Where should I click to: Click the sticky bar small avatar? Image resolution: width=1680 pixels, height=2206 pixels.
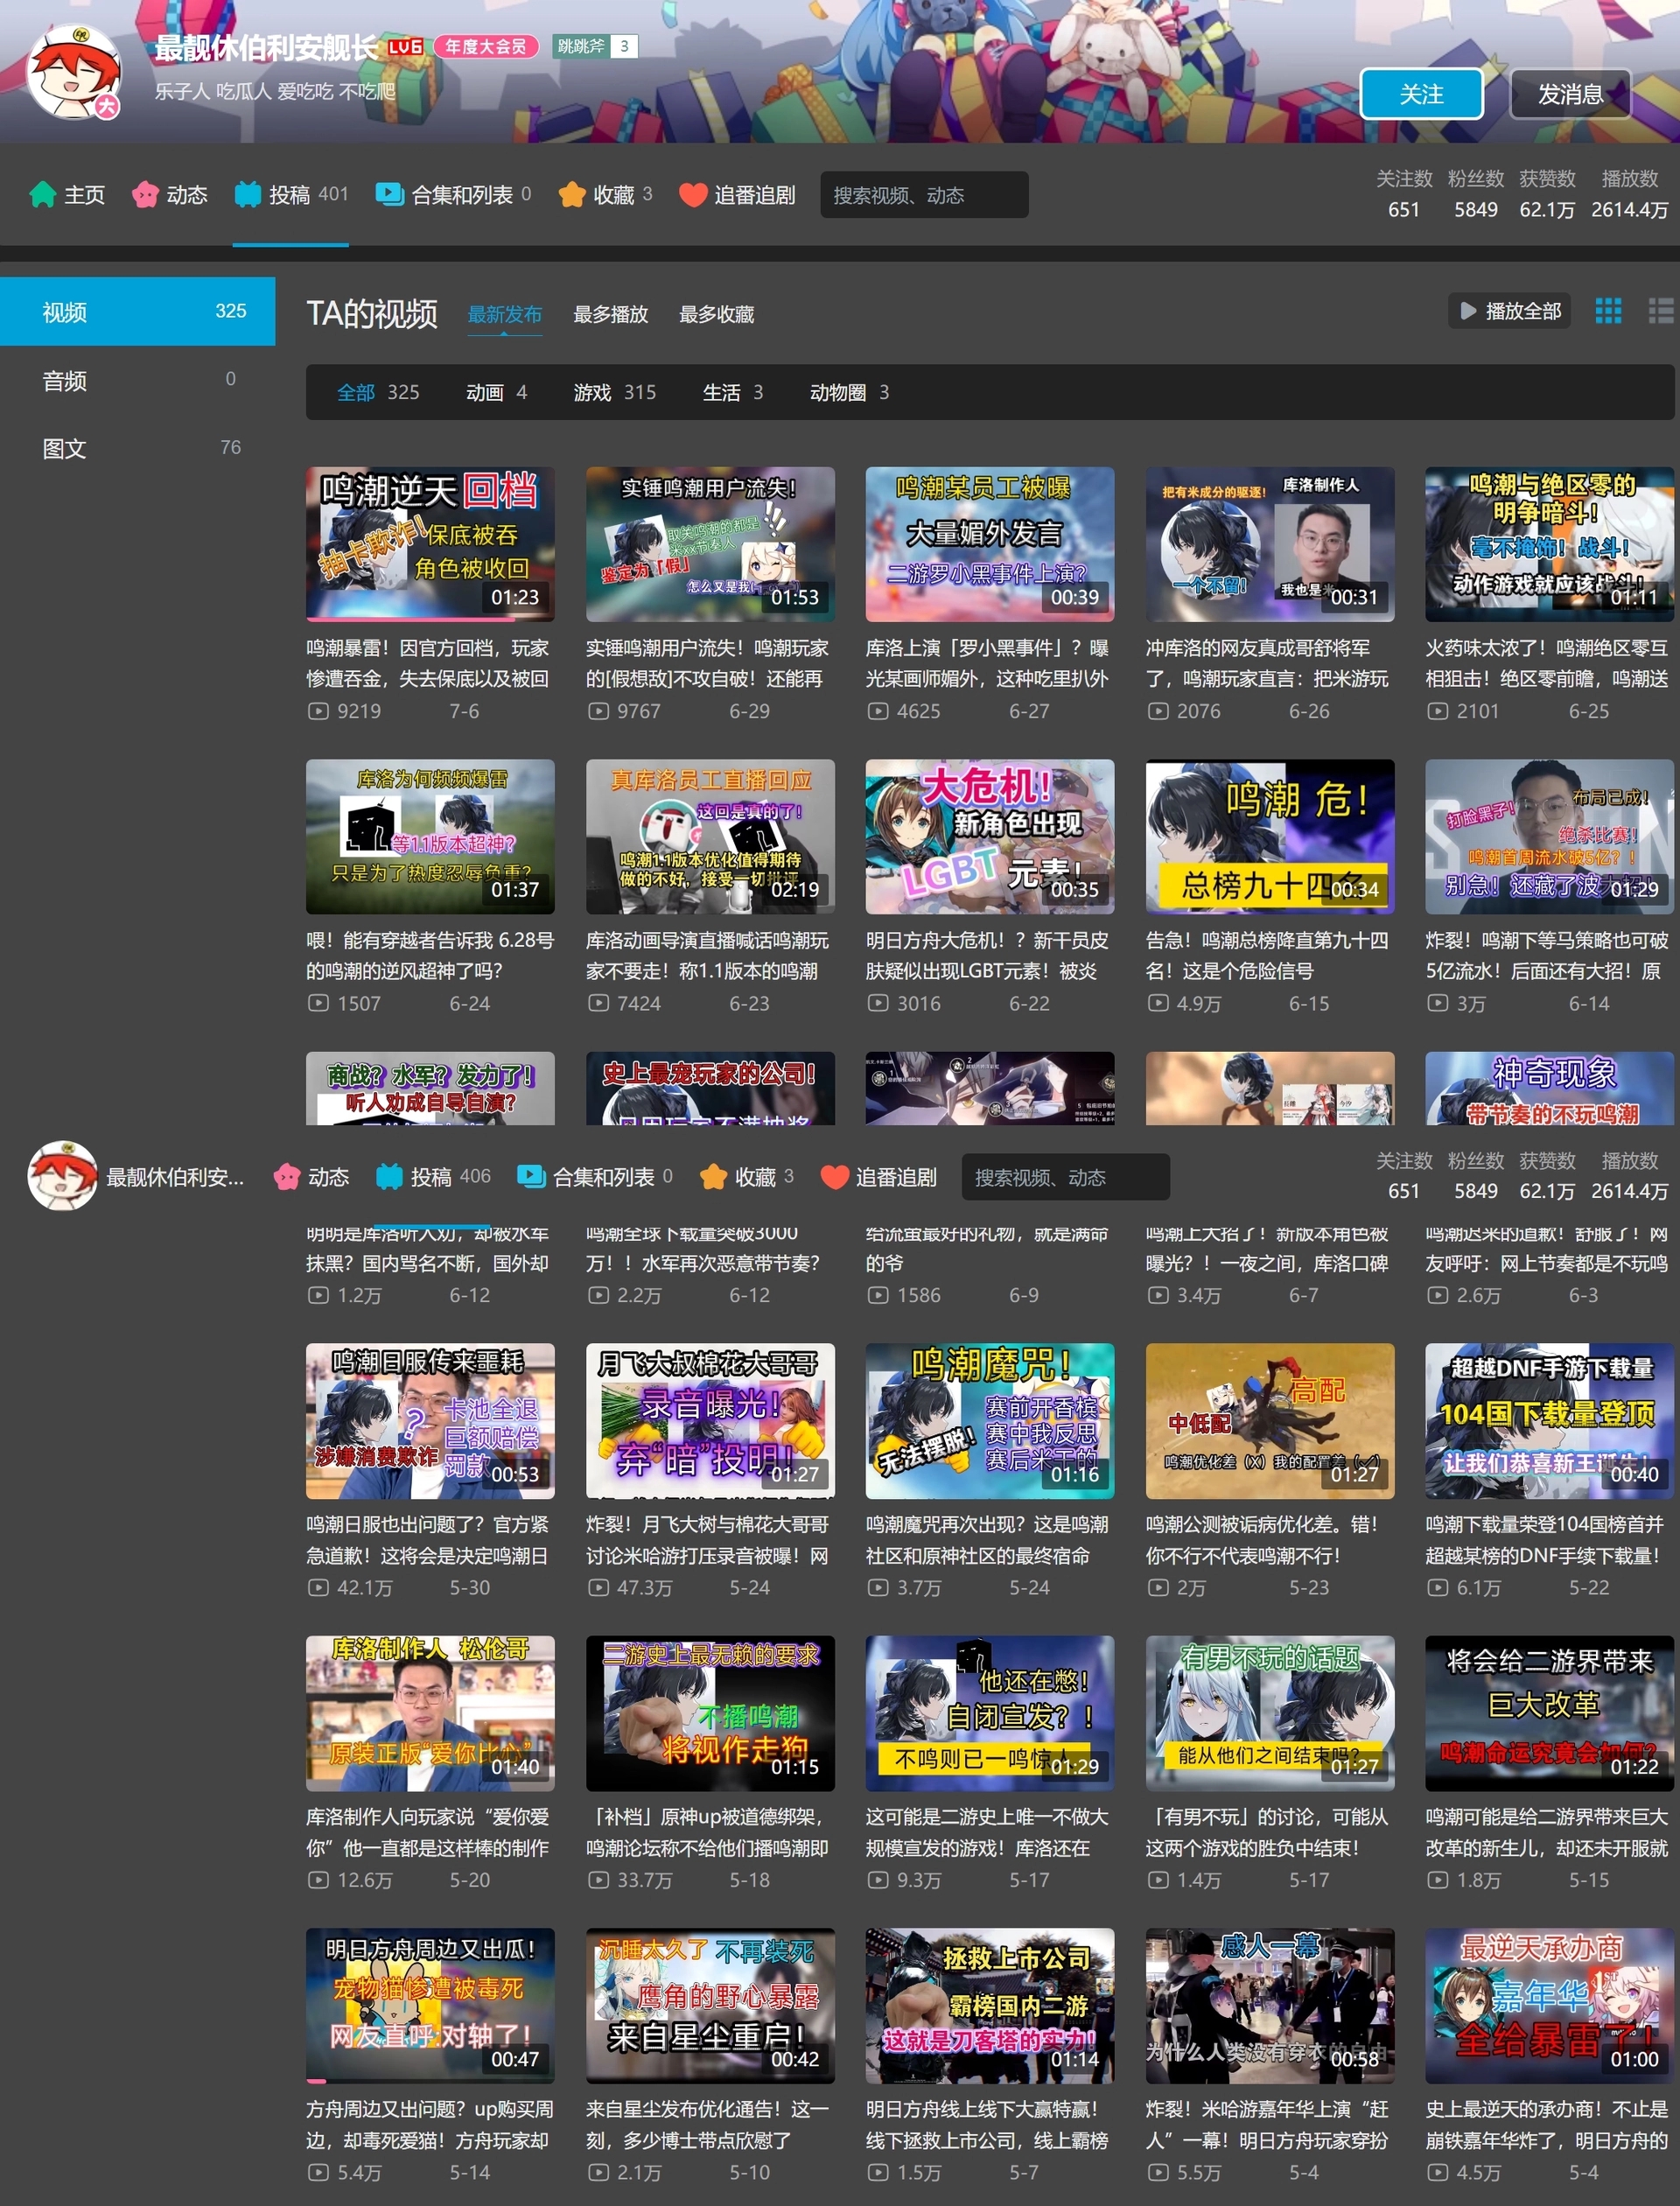click(x=62, y=1176)
